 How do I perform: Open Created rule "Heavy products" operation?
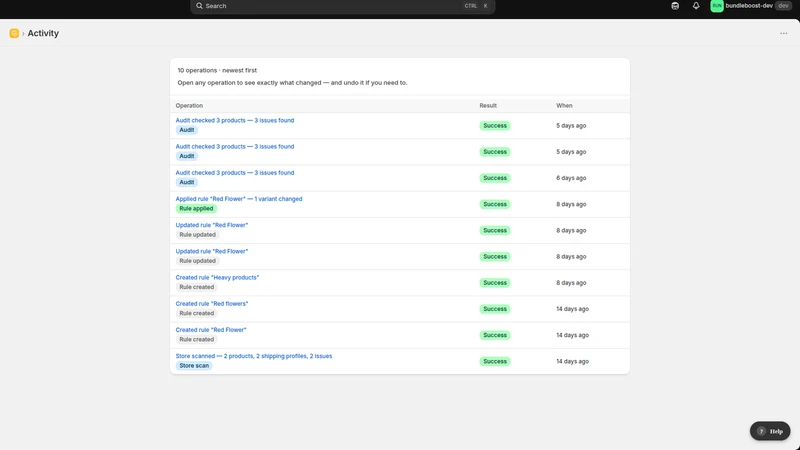(x=217, y=278)
